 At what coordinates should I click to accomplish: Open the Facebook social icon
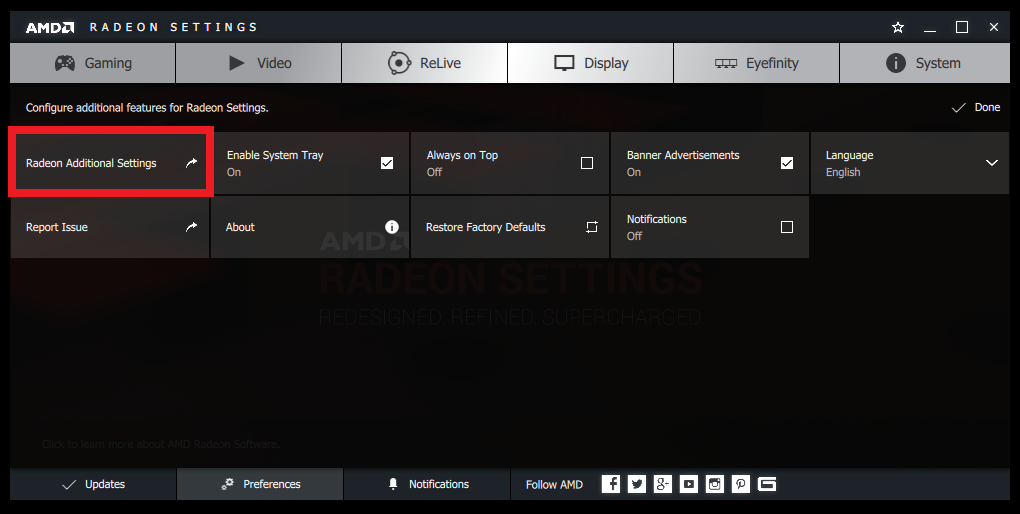611,484
